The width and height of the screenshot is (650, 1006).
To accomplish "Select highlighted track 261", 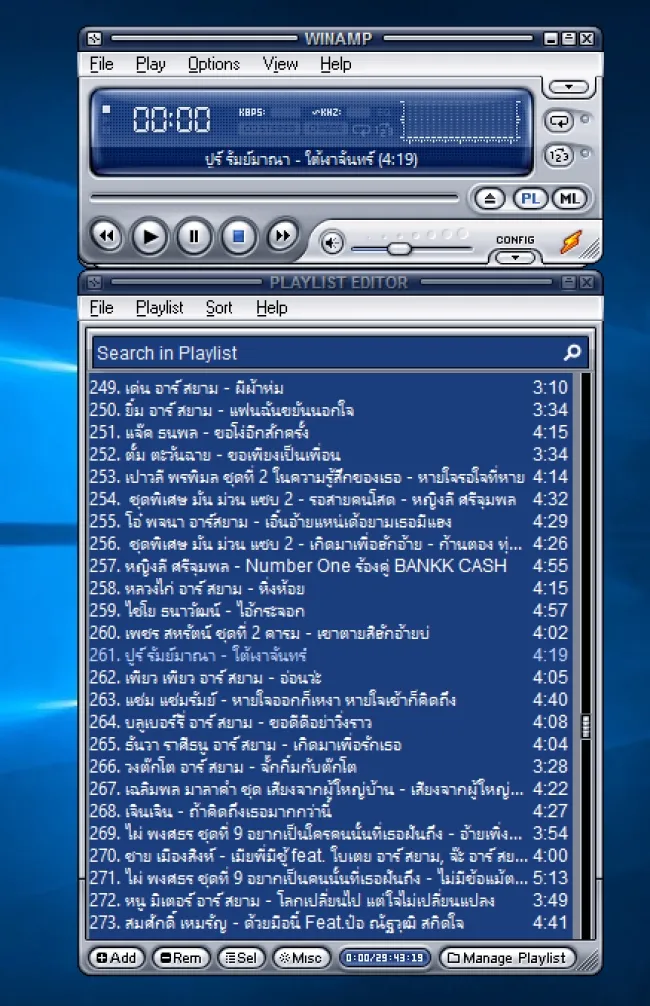I will tap(329, 655).
